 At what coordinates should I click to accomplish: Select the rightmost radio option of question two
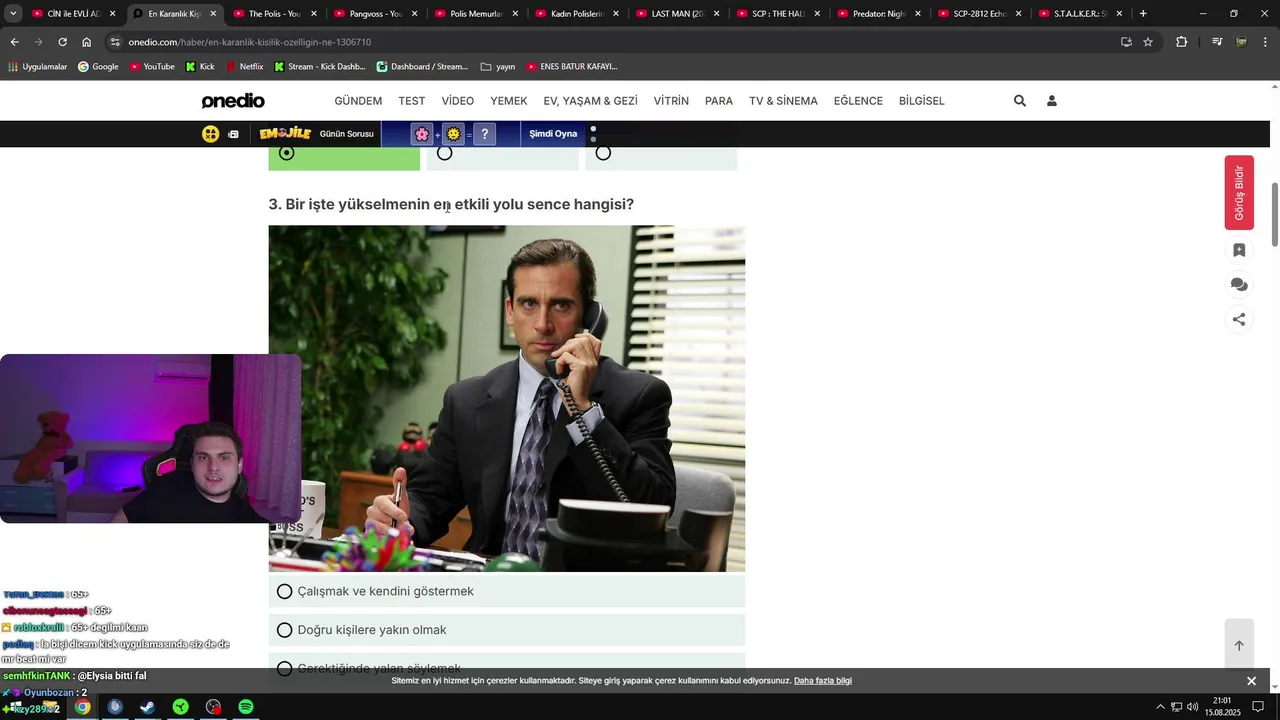[x=603, y=153]
